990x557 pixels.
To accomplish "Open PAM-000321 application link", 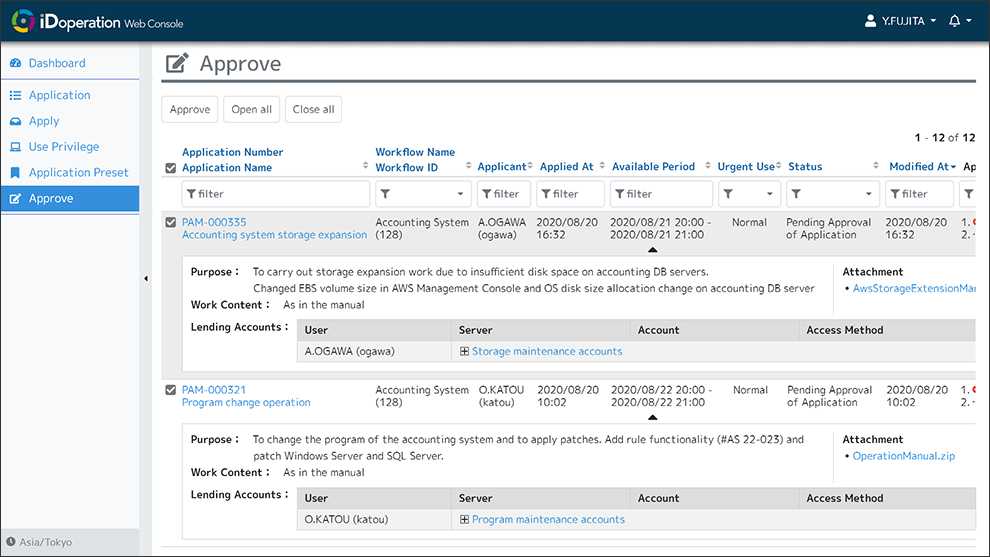I will coord(214,390).
